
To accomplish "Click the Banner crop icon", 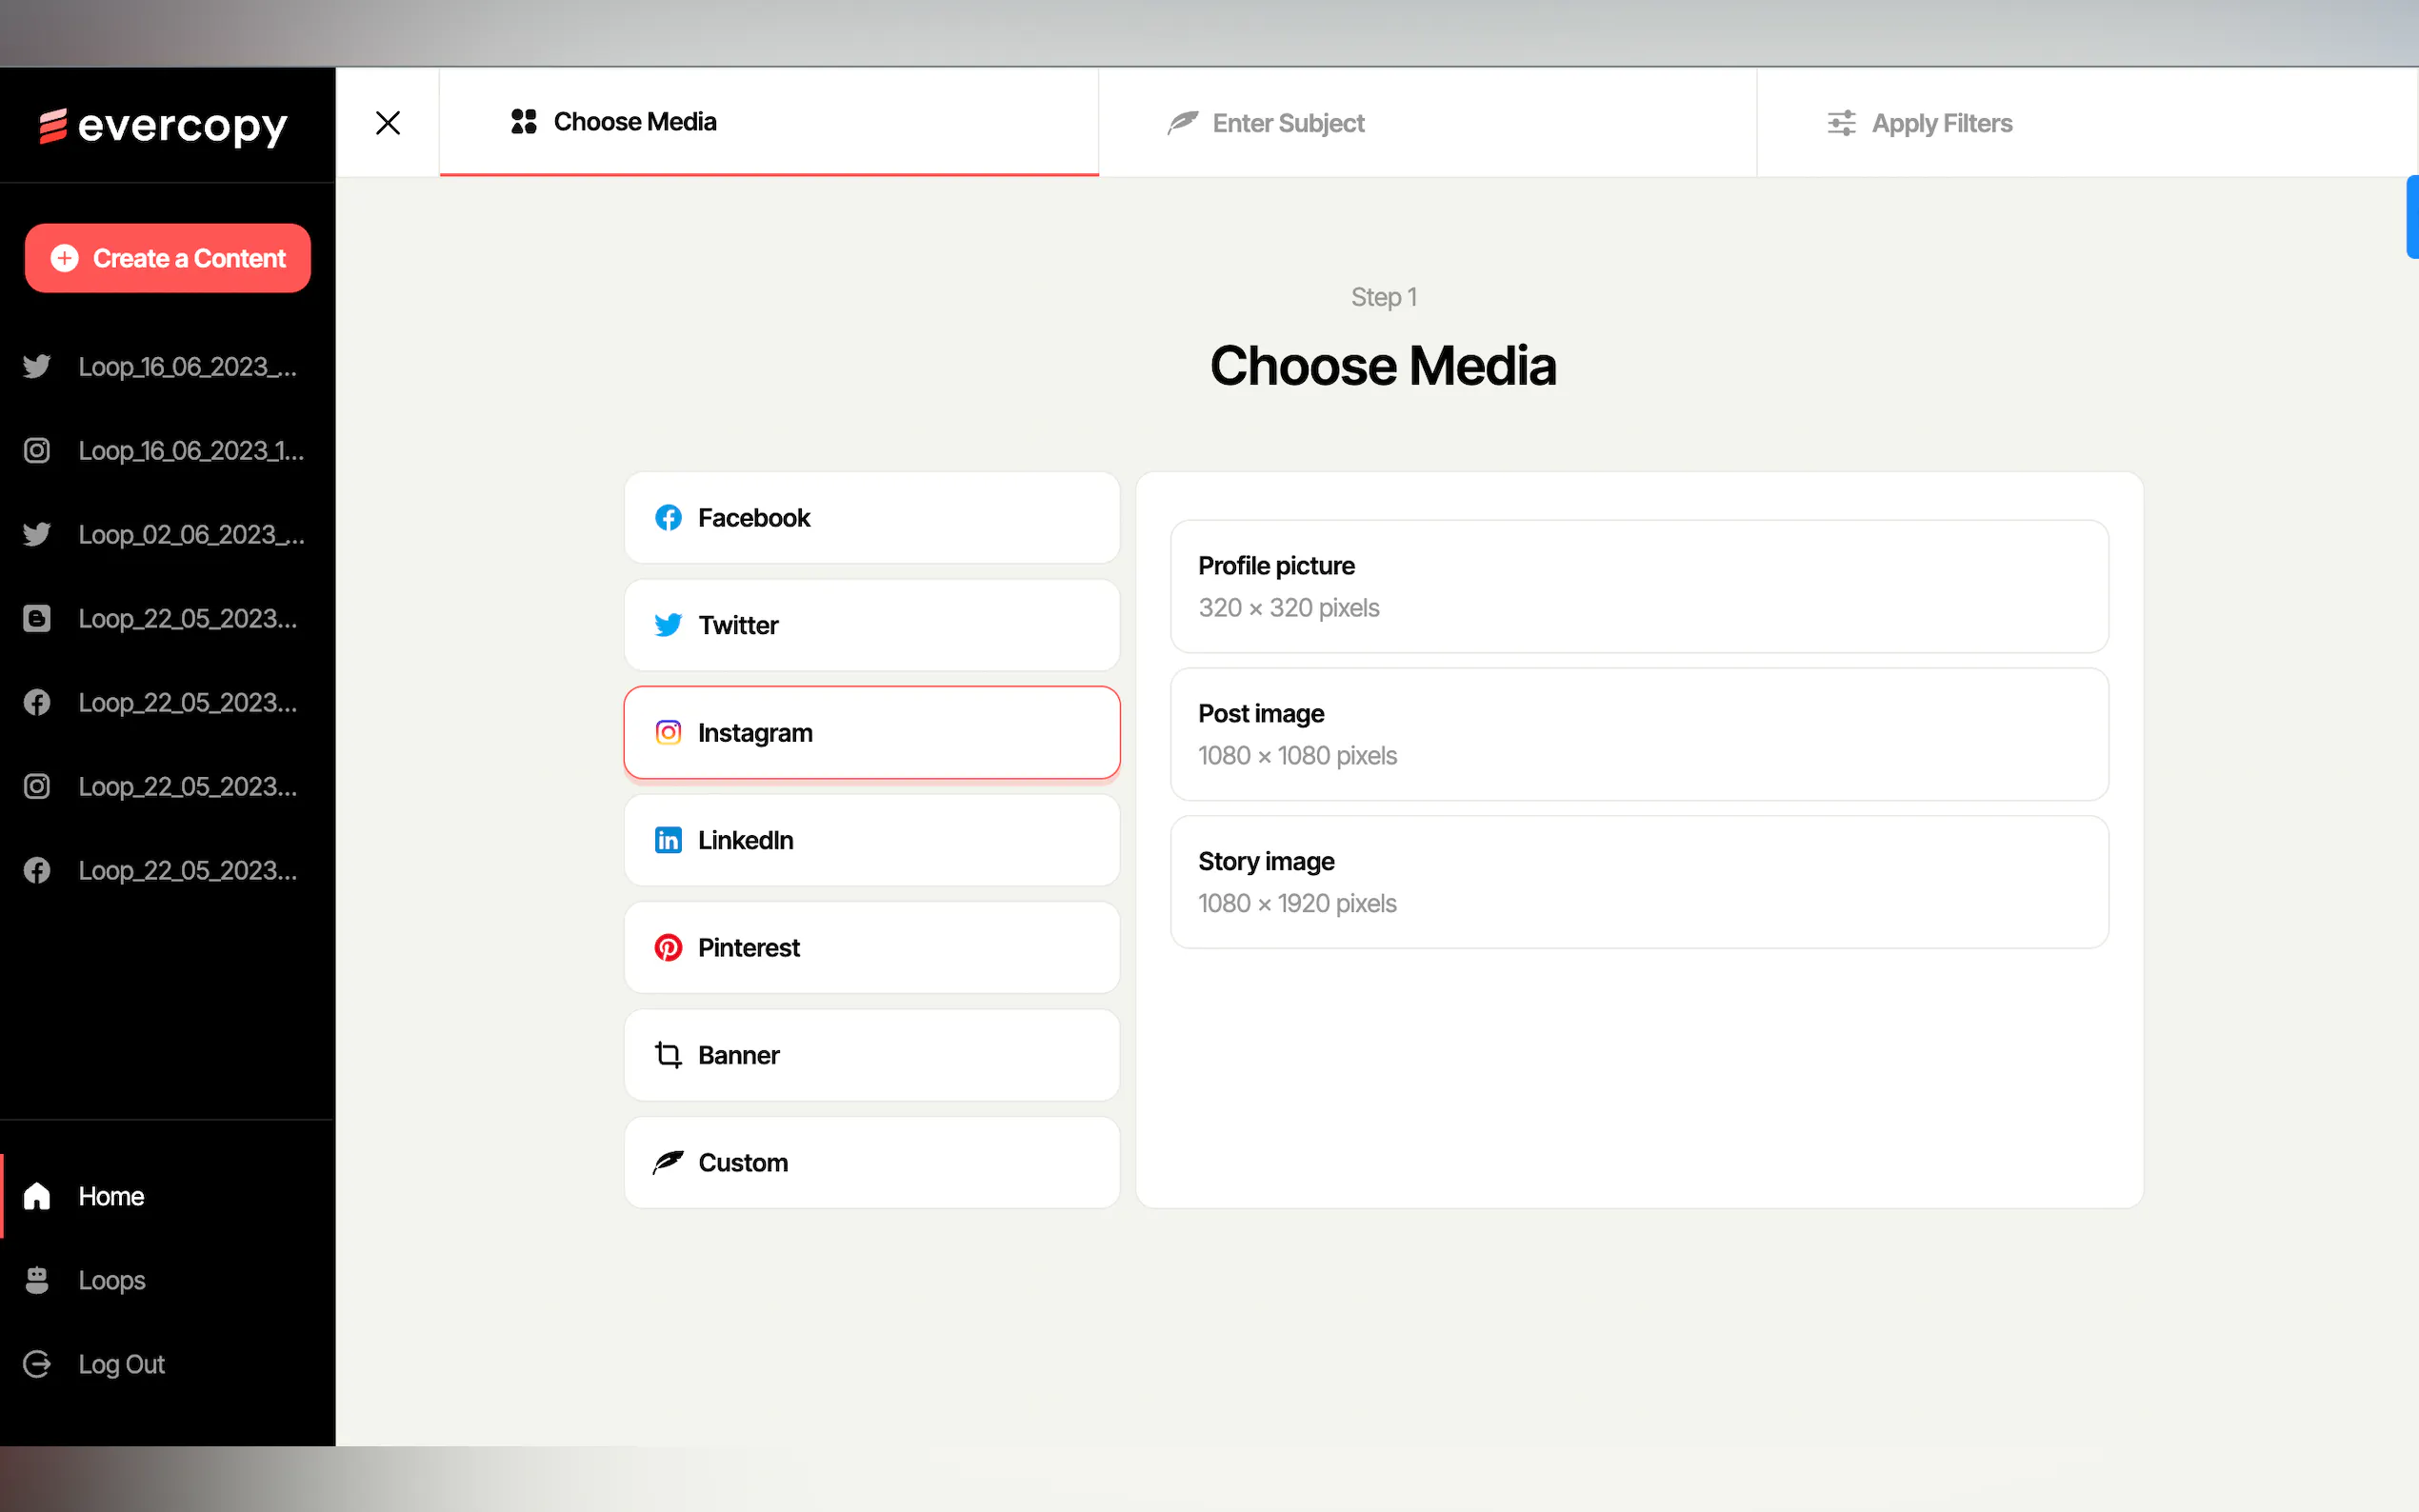I will click(x=668, y=1055).
